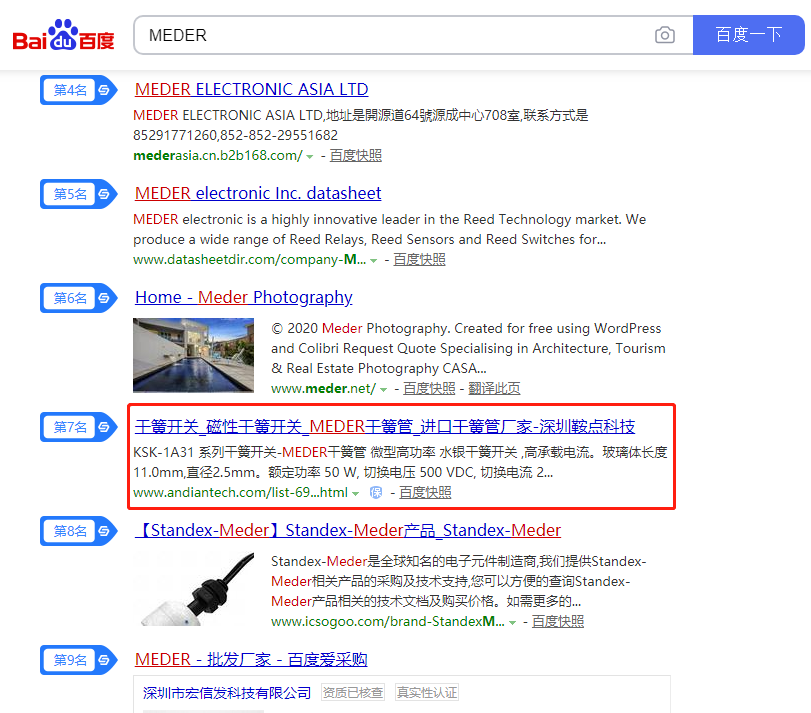Viewport: 811px width, 713px height.
Task: Open the Meder Photography pool house thumbnail
Action: (193, 355)
